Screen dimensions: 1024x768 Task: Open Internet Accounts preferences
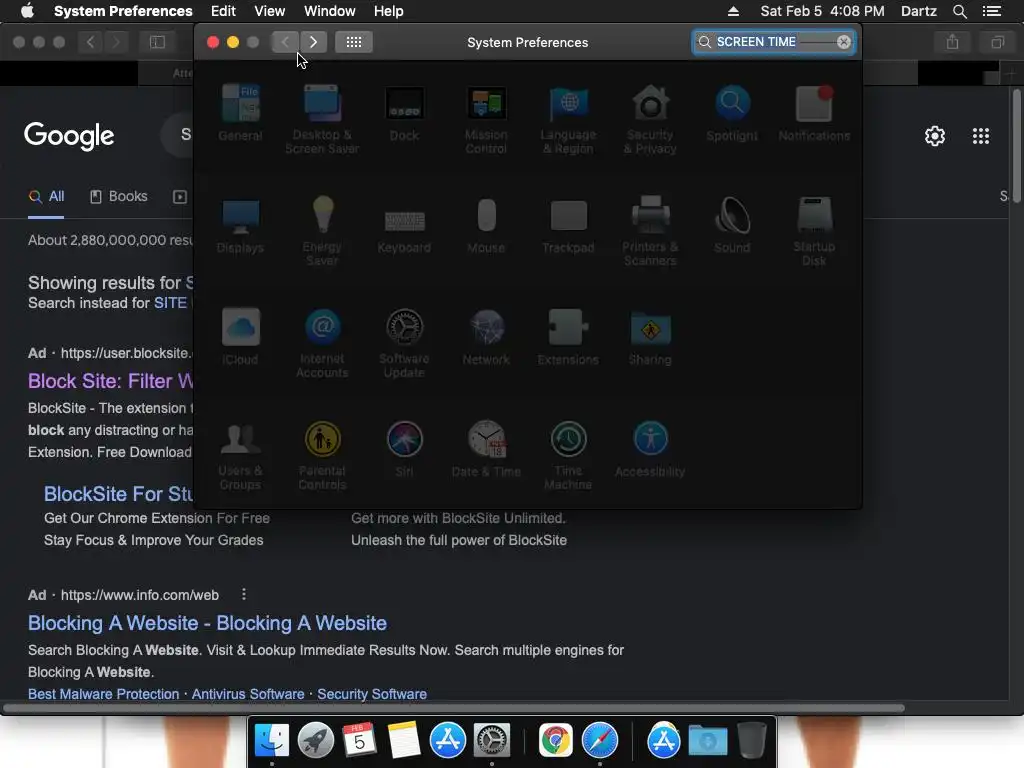[x=322, y=343]
